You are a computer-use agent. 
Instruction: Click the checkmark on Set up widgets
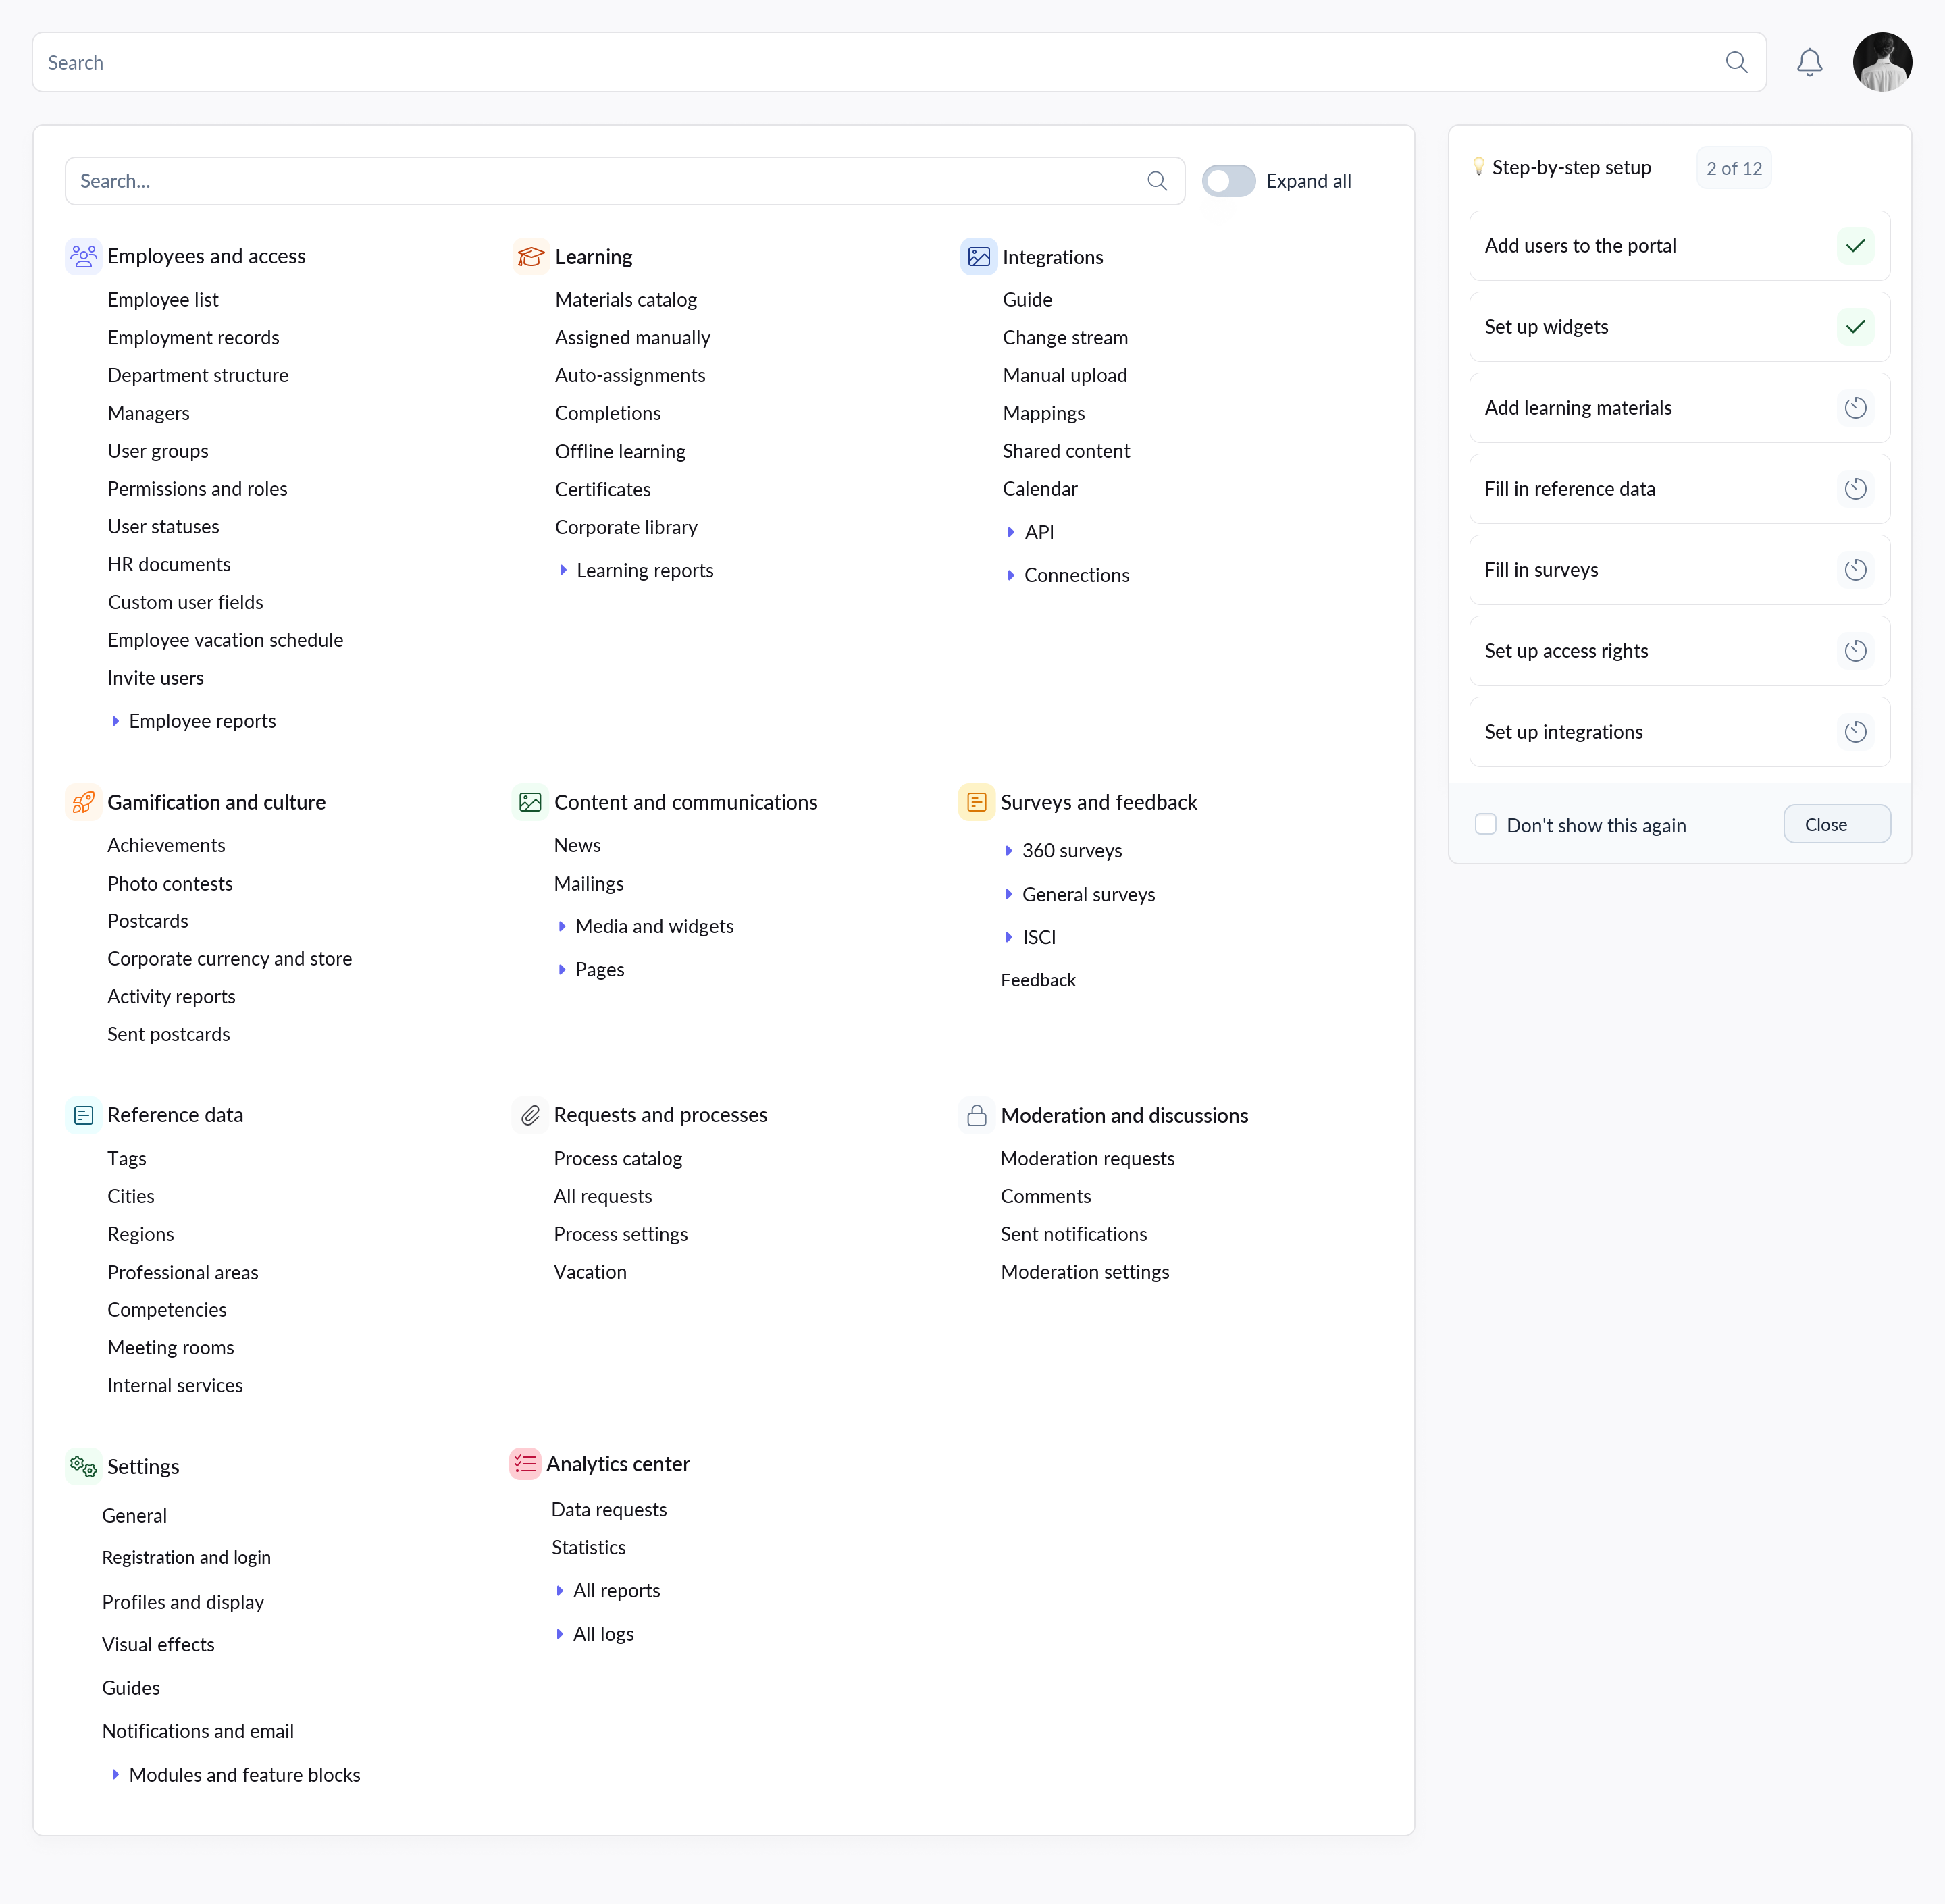tap(1855, 327)
